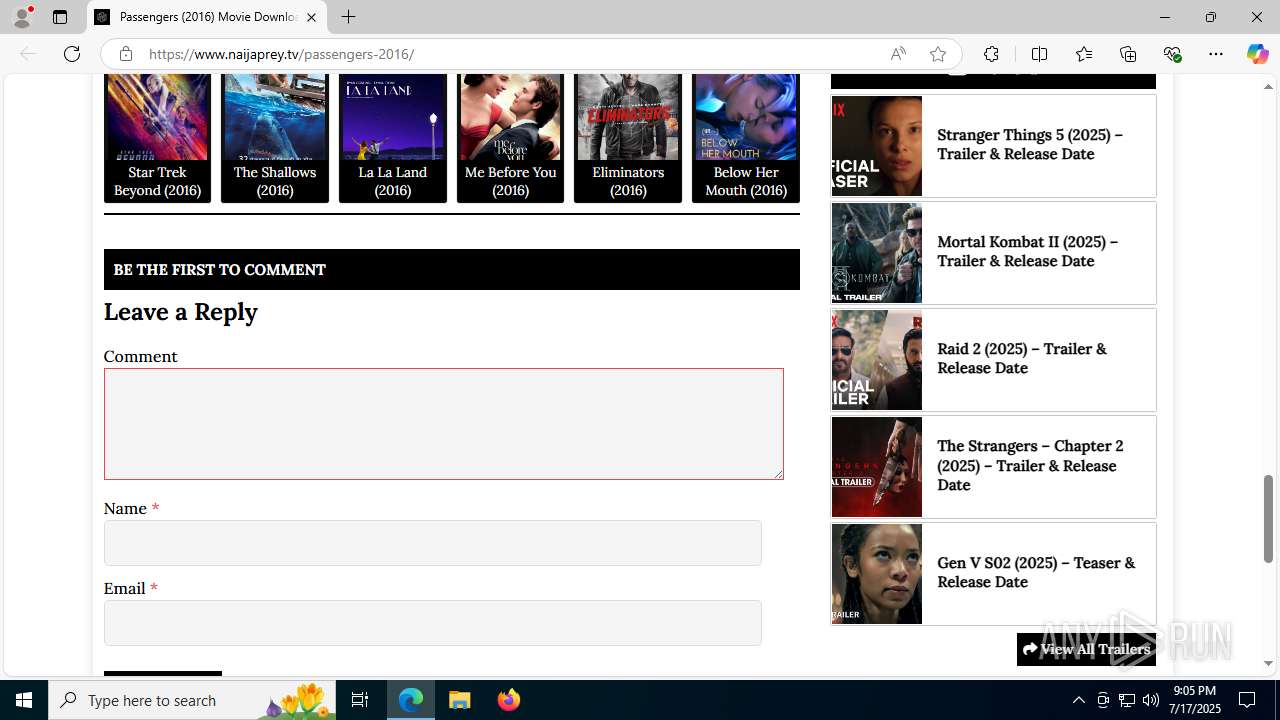Open Mortal Kombat II trailer thumbnail

pyautogui.click(x=877, y=253)
